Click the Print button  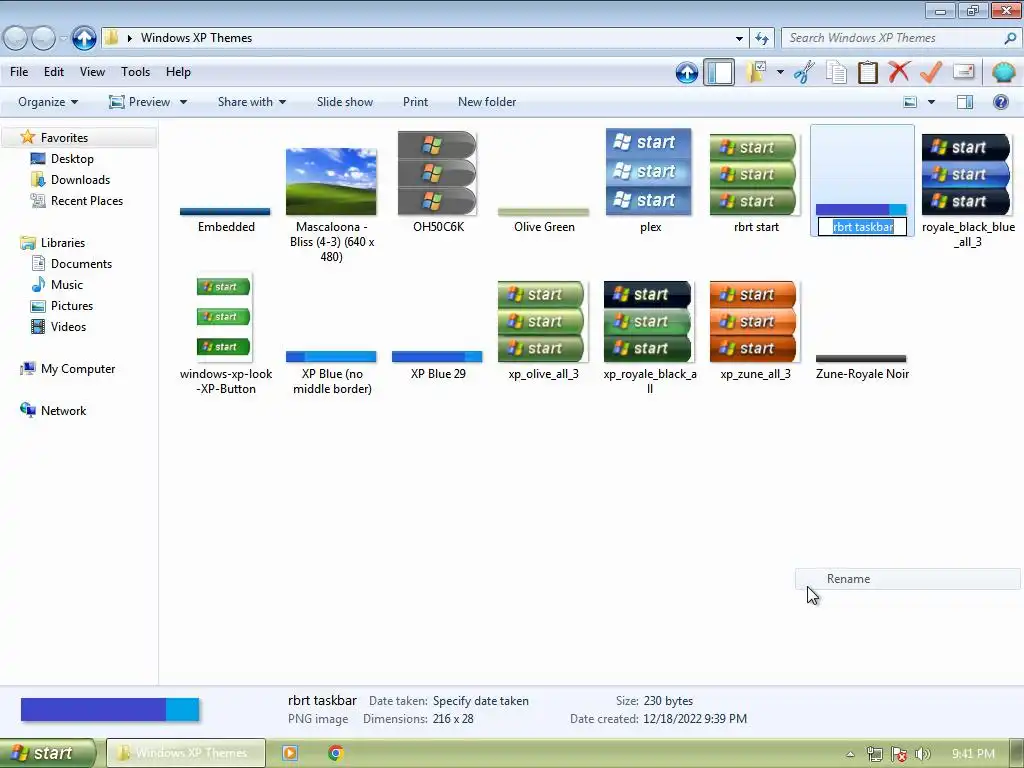[x=415, y=102]
